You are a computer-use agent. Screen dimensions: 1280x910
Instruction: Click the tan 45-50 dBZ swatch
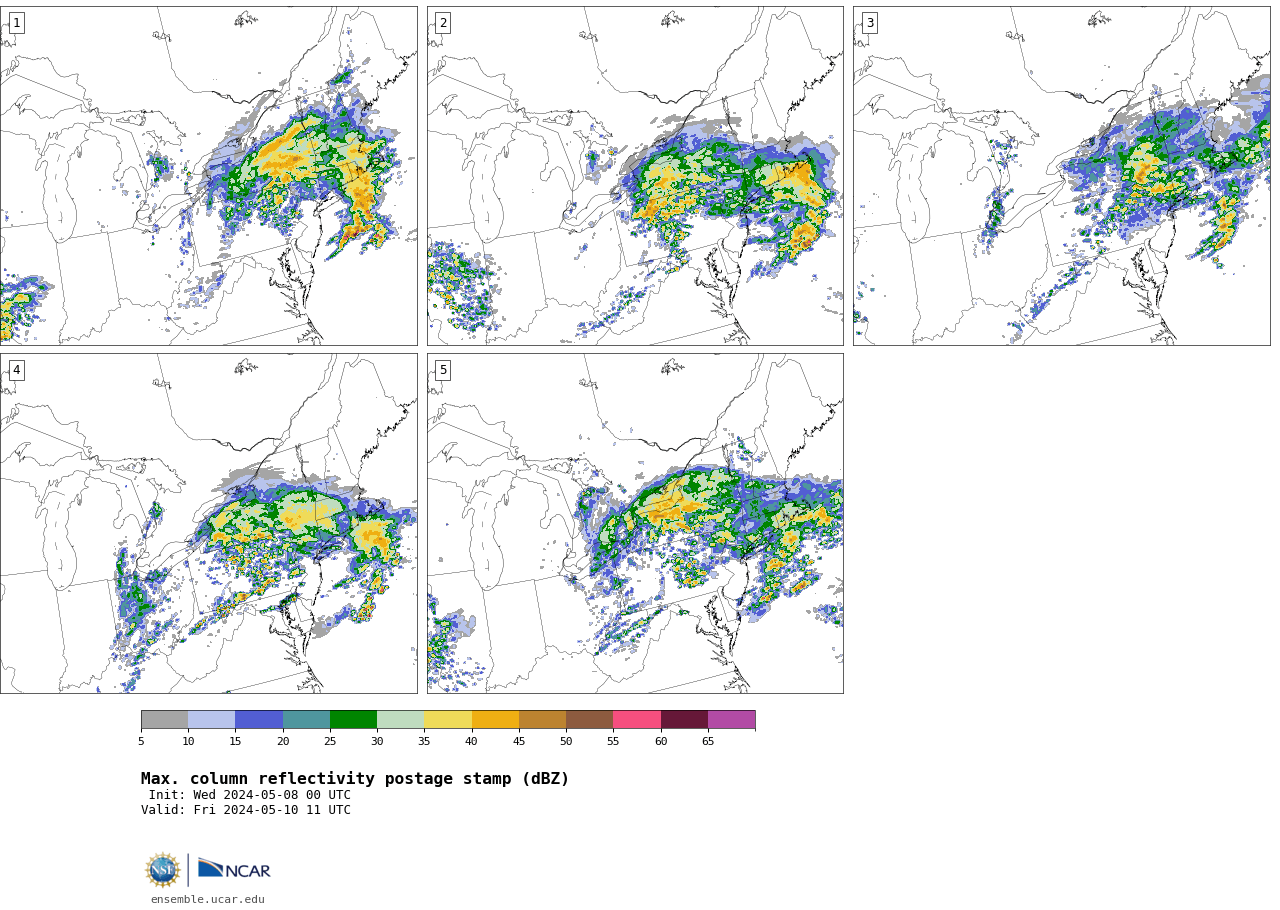click(542, 720)
